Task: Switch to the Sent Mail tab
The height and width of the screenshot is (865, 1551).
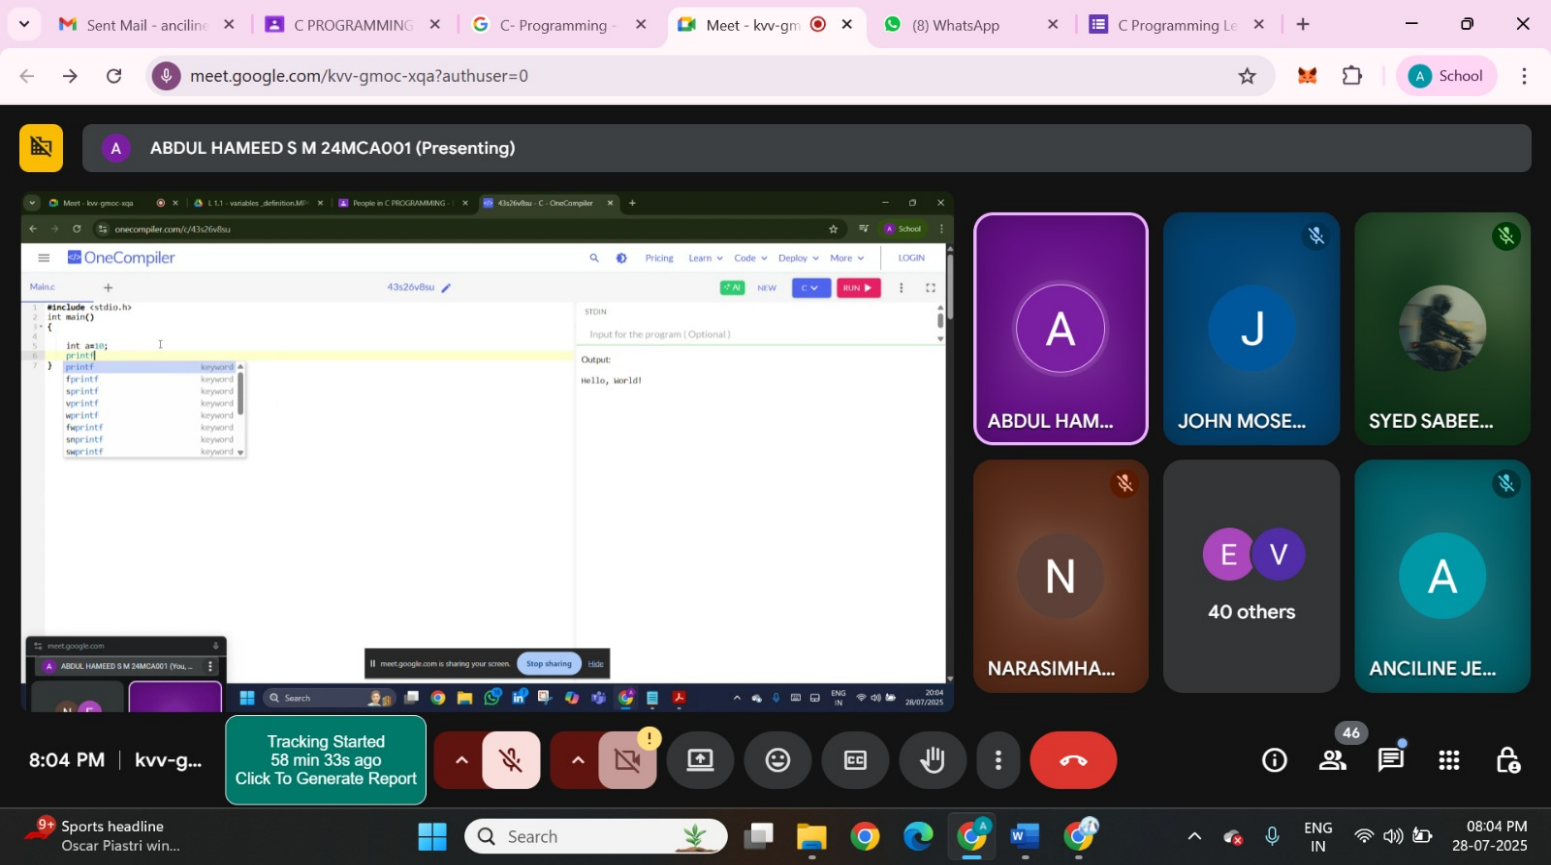Action: (x=146, y=25)
